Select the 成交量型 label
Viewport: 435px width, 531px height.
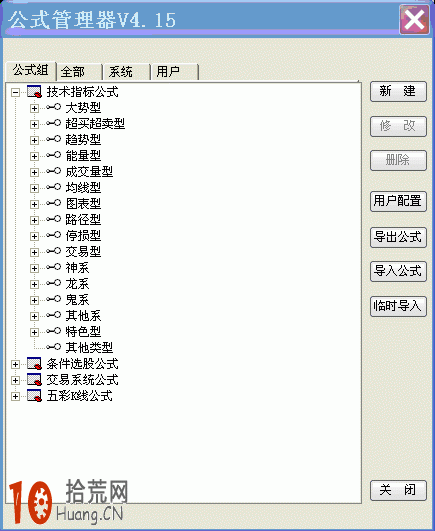click(89, 171)
